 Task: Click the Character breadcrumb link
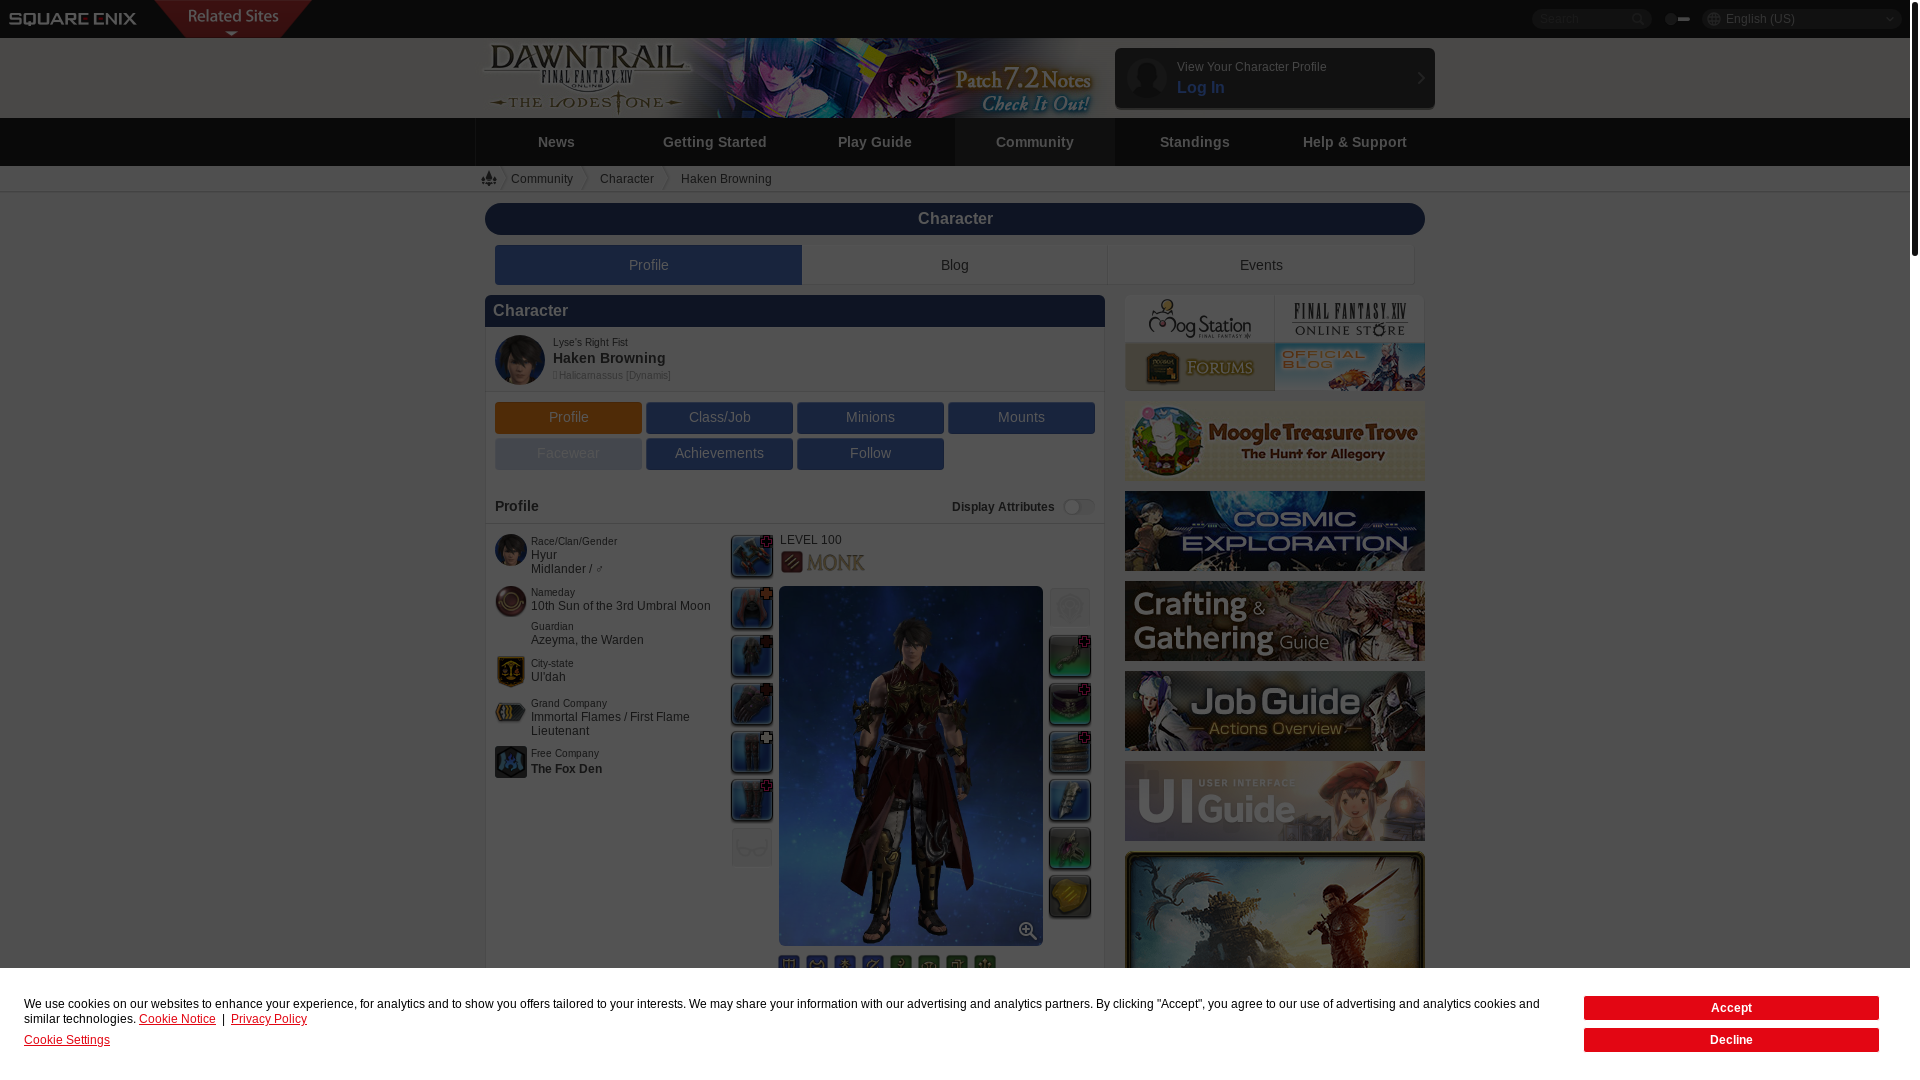click(627, 179)
